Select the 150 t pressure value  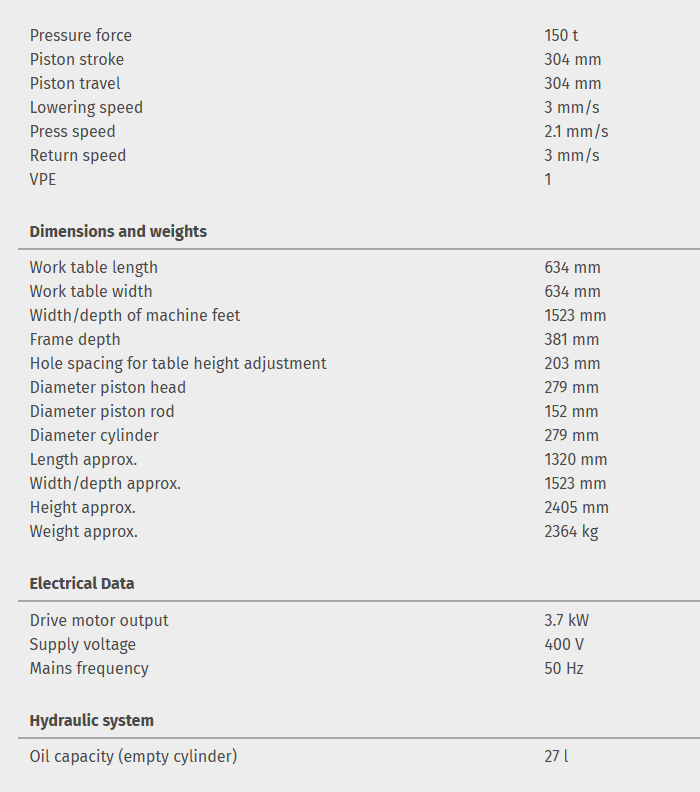pyautogui.click(x=561, y=35)
